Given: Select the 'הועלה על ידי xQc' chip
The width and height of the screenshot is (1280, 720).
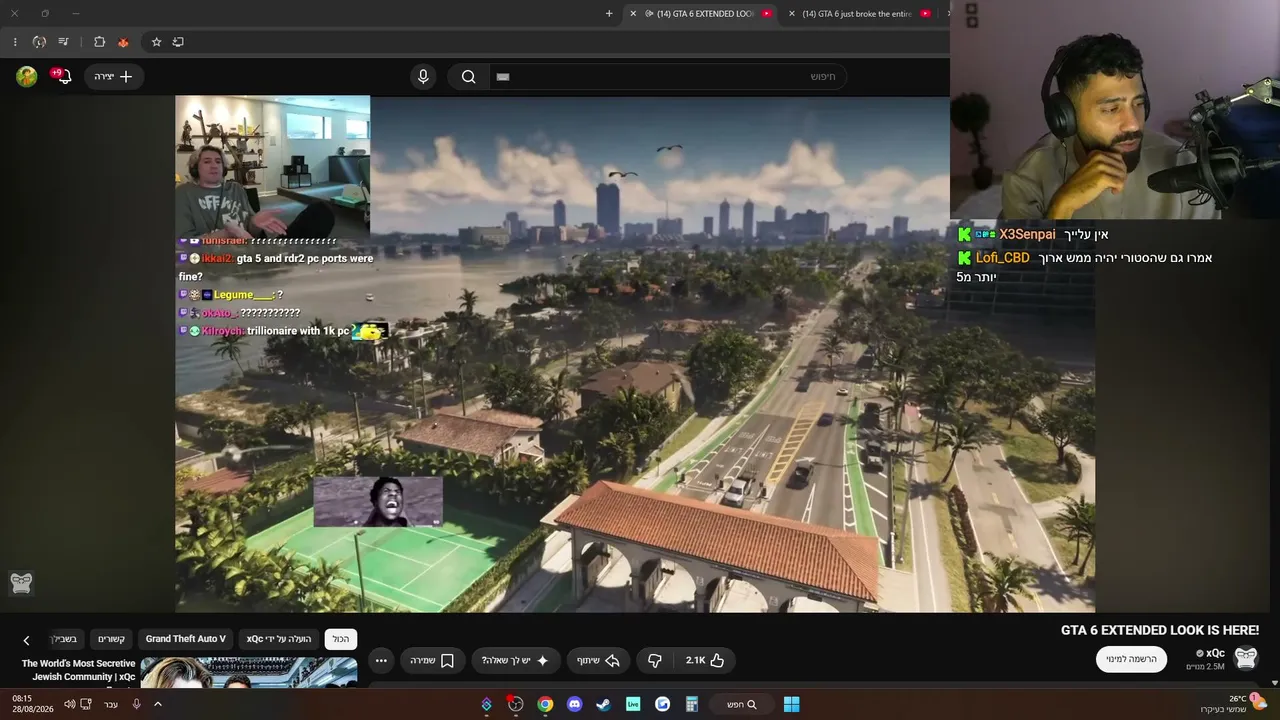Looking at the screenshot, I should coord(279,639).
